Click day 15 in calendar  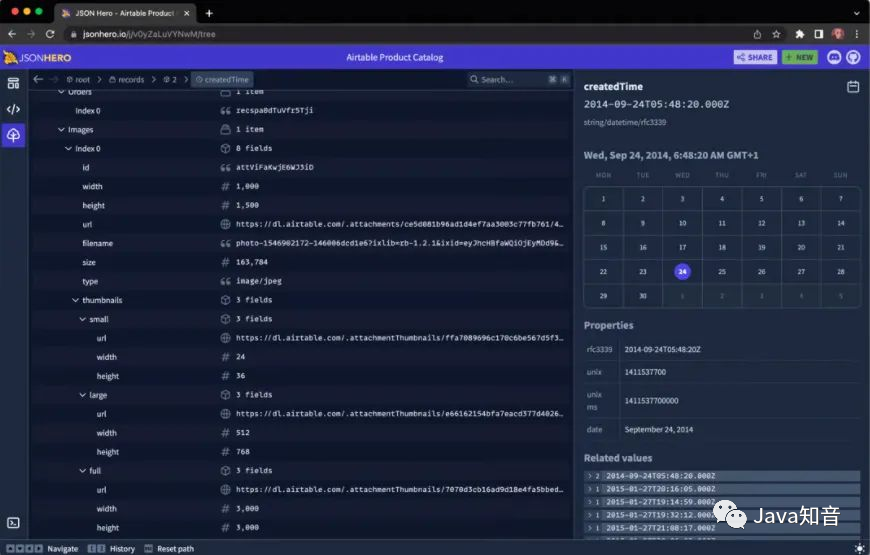[x=603, y=247]
